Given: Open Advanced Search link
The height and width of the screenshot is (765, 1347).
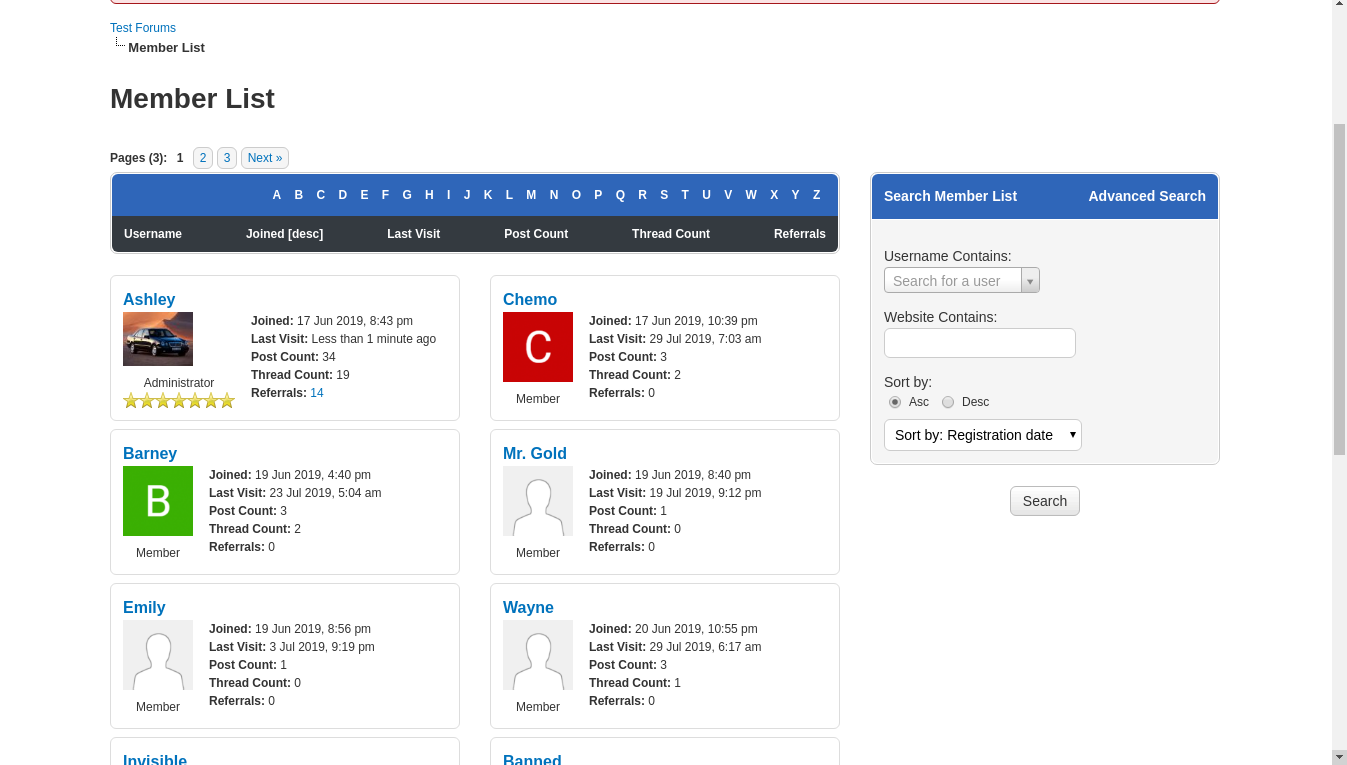Looking at the screenshot, I should [x=1146, y=196].
